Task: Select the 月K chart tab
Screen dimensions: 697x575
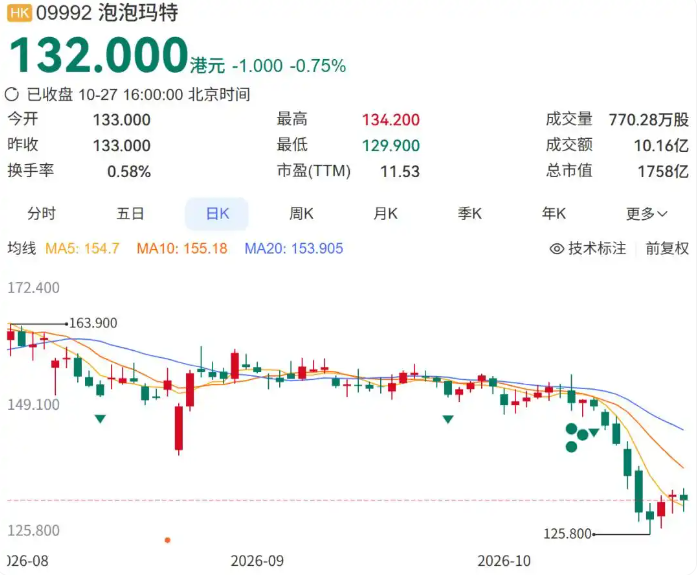Action: pos(385,214)
